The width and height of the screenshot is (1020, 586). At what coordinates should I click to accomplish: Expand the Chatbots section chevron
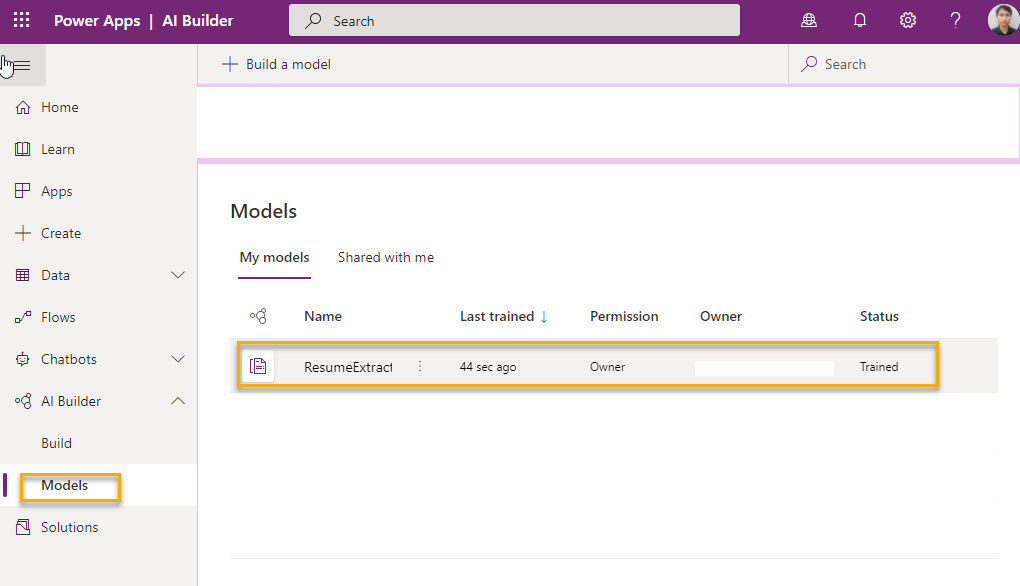click(178, 359)
